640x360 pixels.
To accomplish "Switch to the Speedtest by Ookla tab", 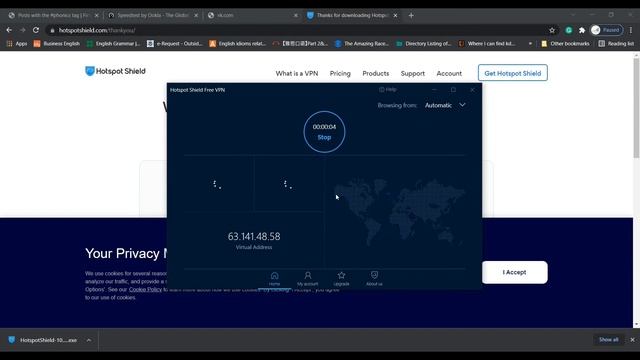I will pyautogui.click(x=152, y=16).
